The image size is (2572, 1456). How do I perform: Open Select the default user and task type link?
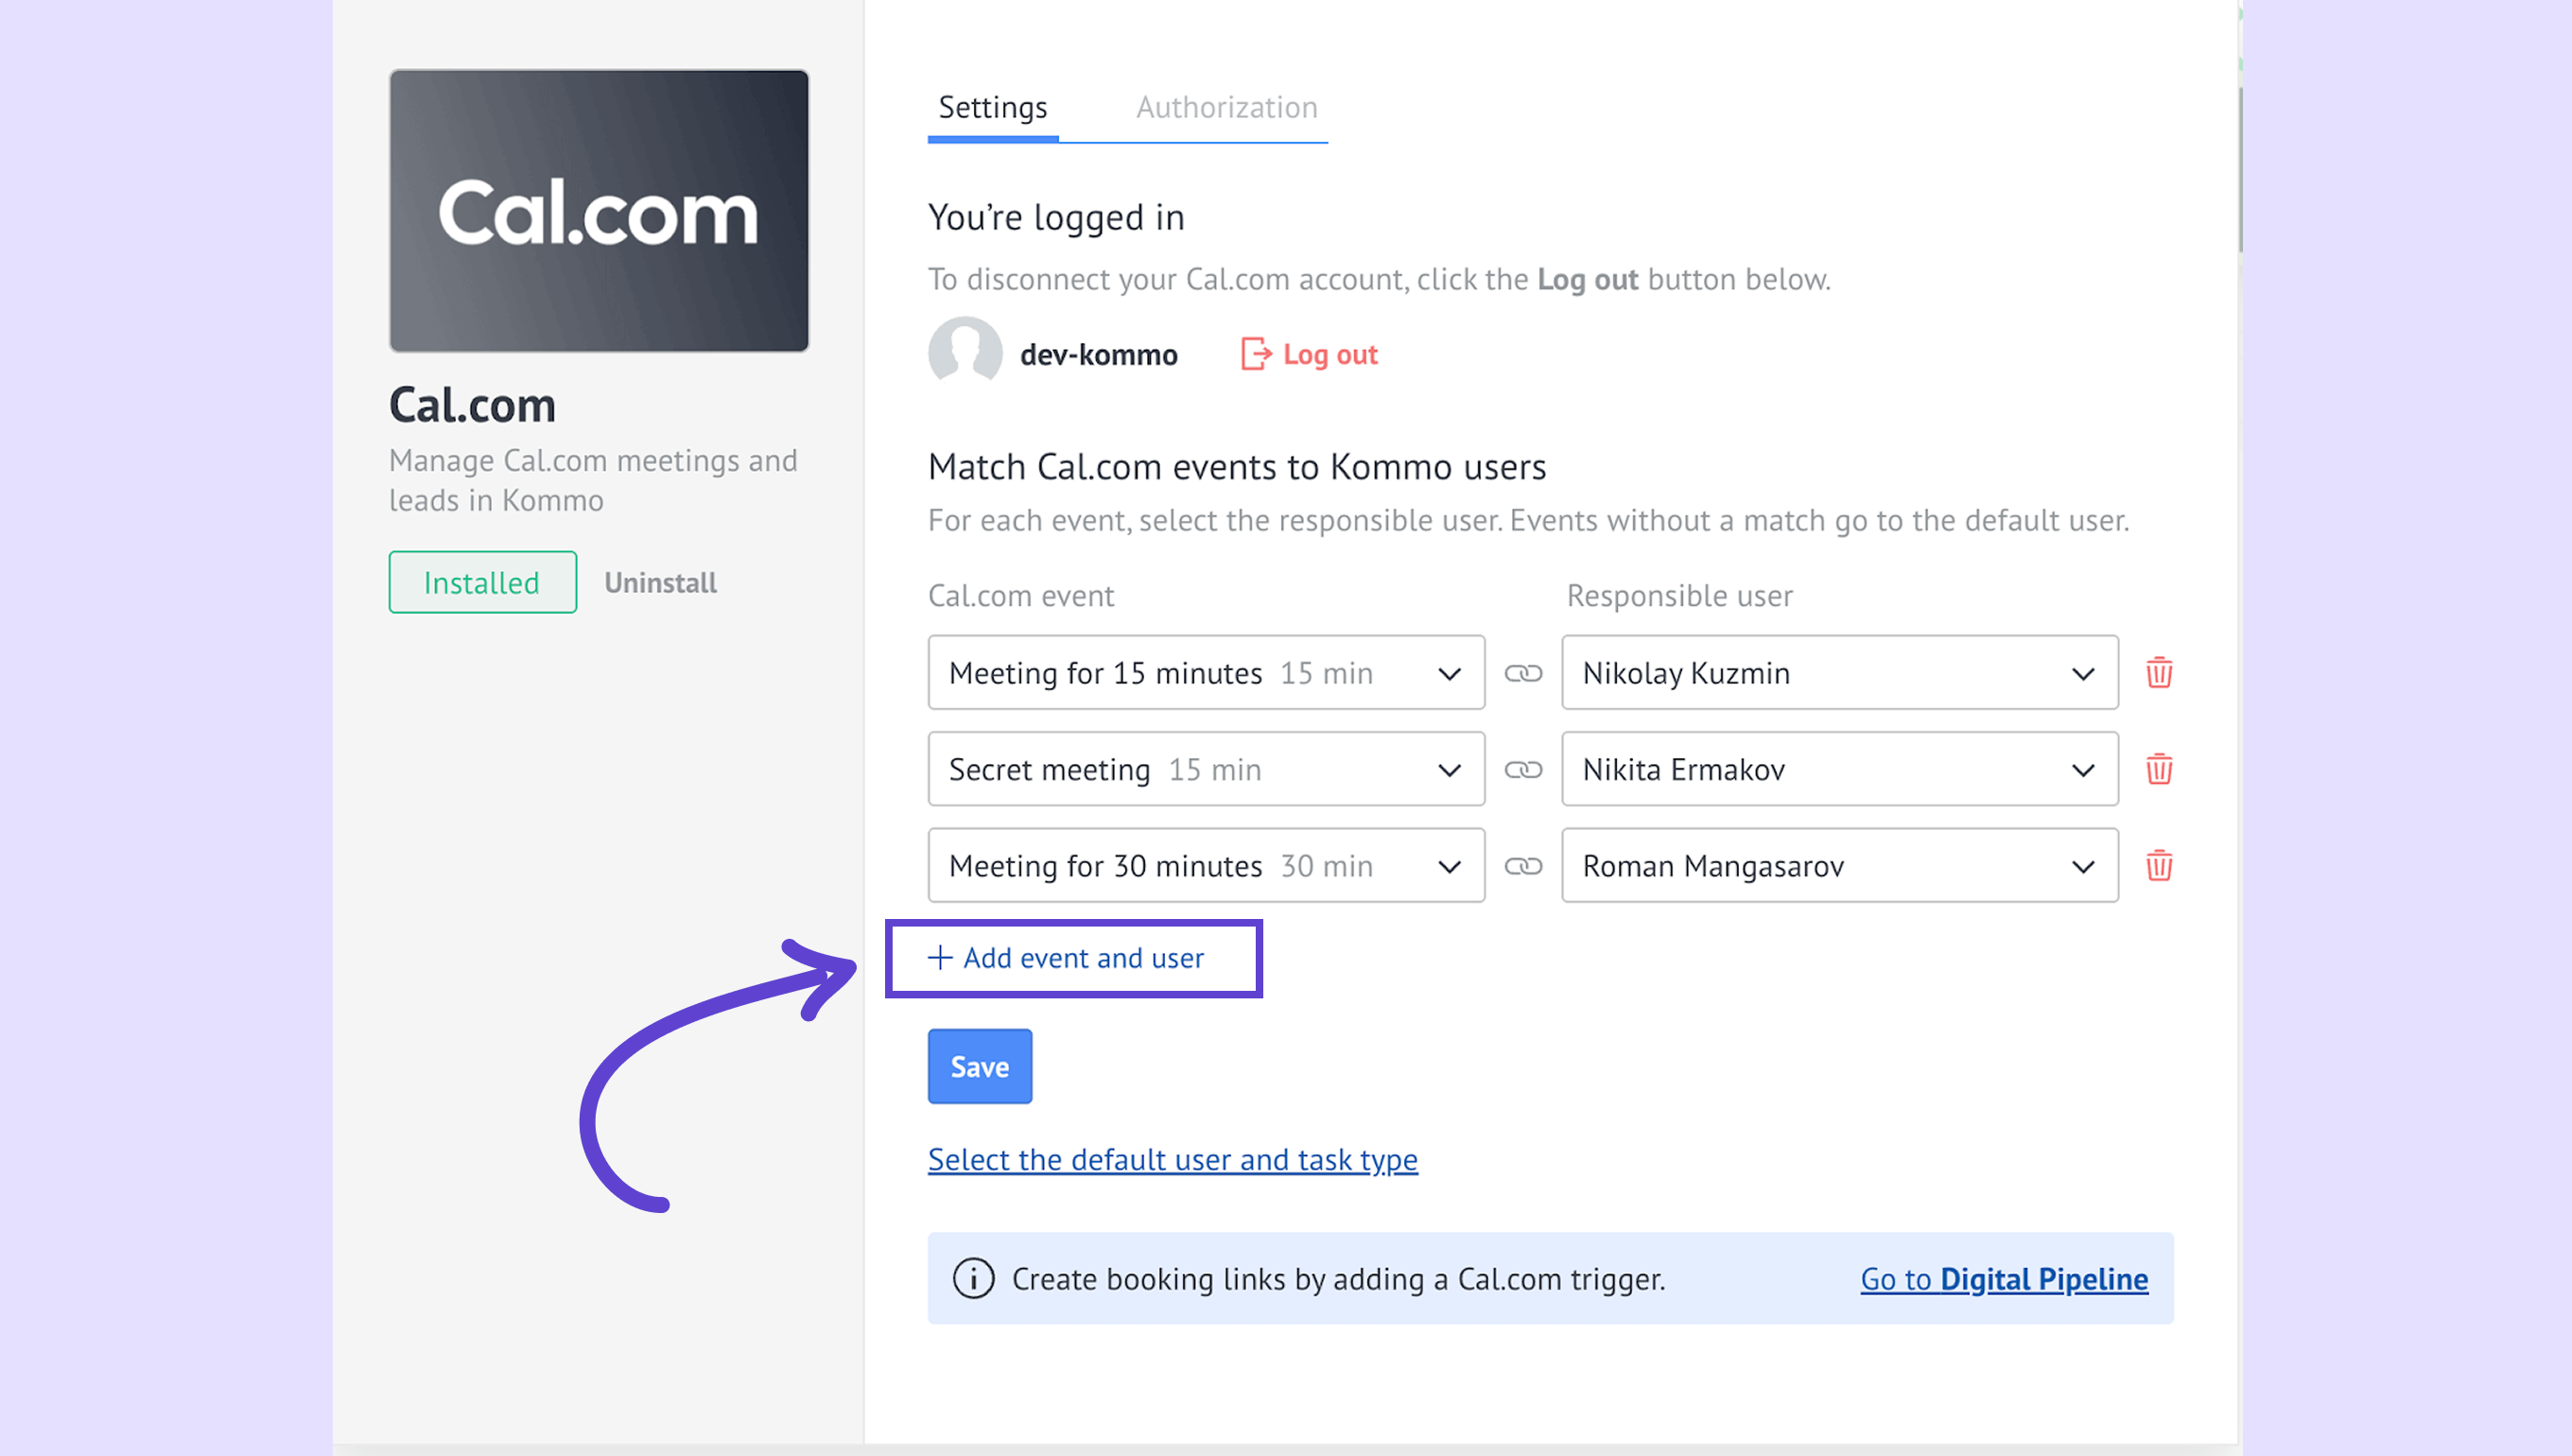(1172, 1159)
